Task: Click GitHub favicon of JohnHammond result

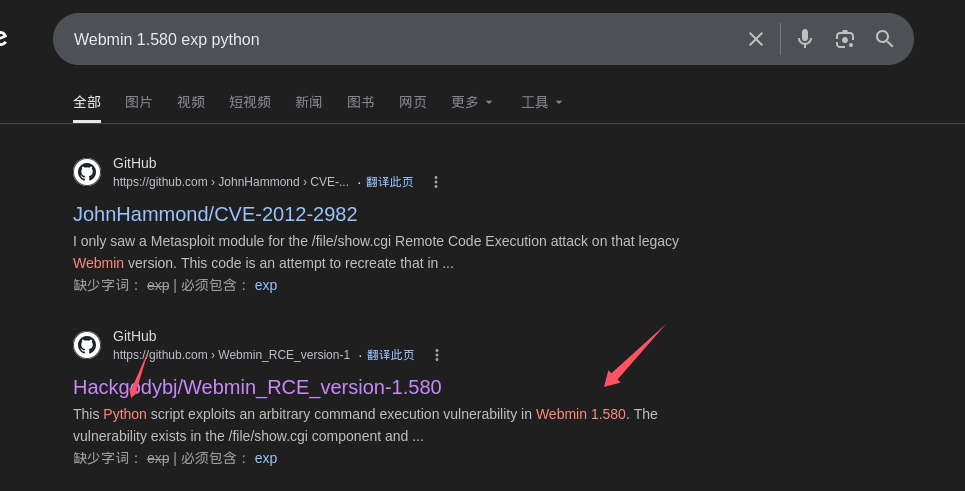Action: pyautogui.click(x=87, y=172)
